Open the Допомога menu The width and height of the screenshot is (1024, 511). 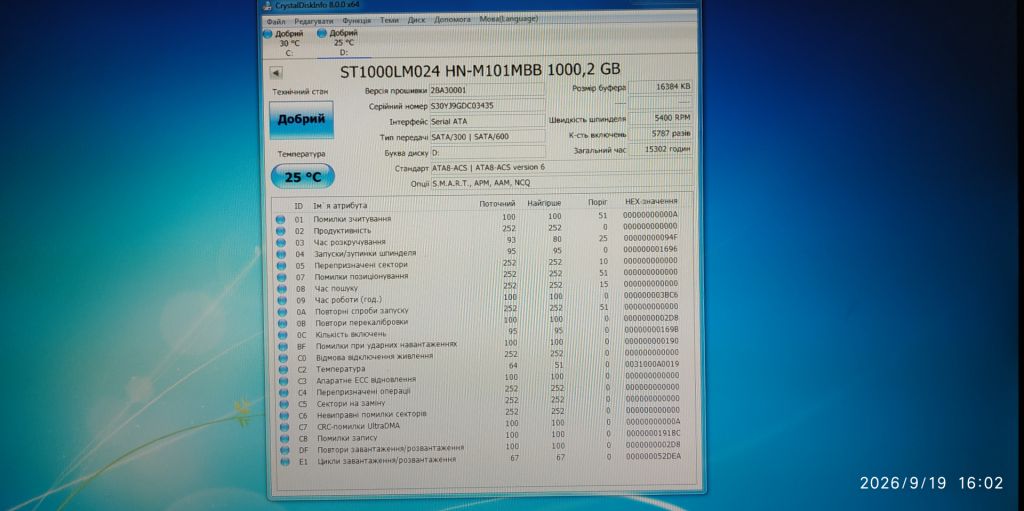pyautogui.click(x=452, y=20)
